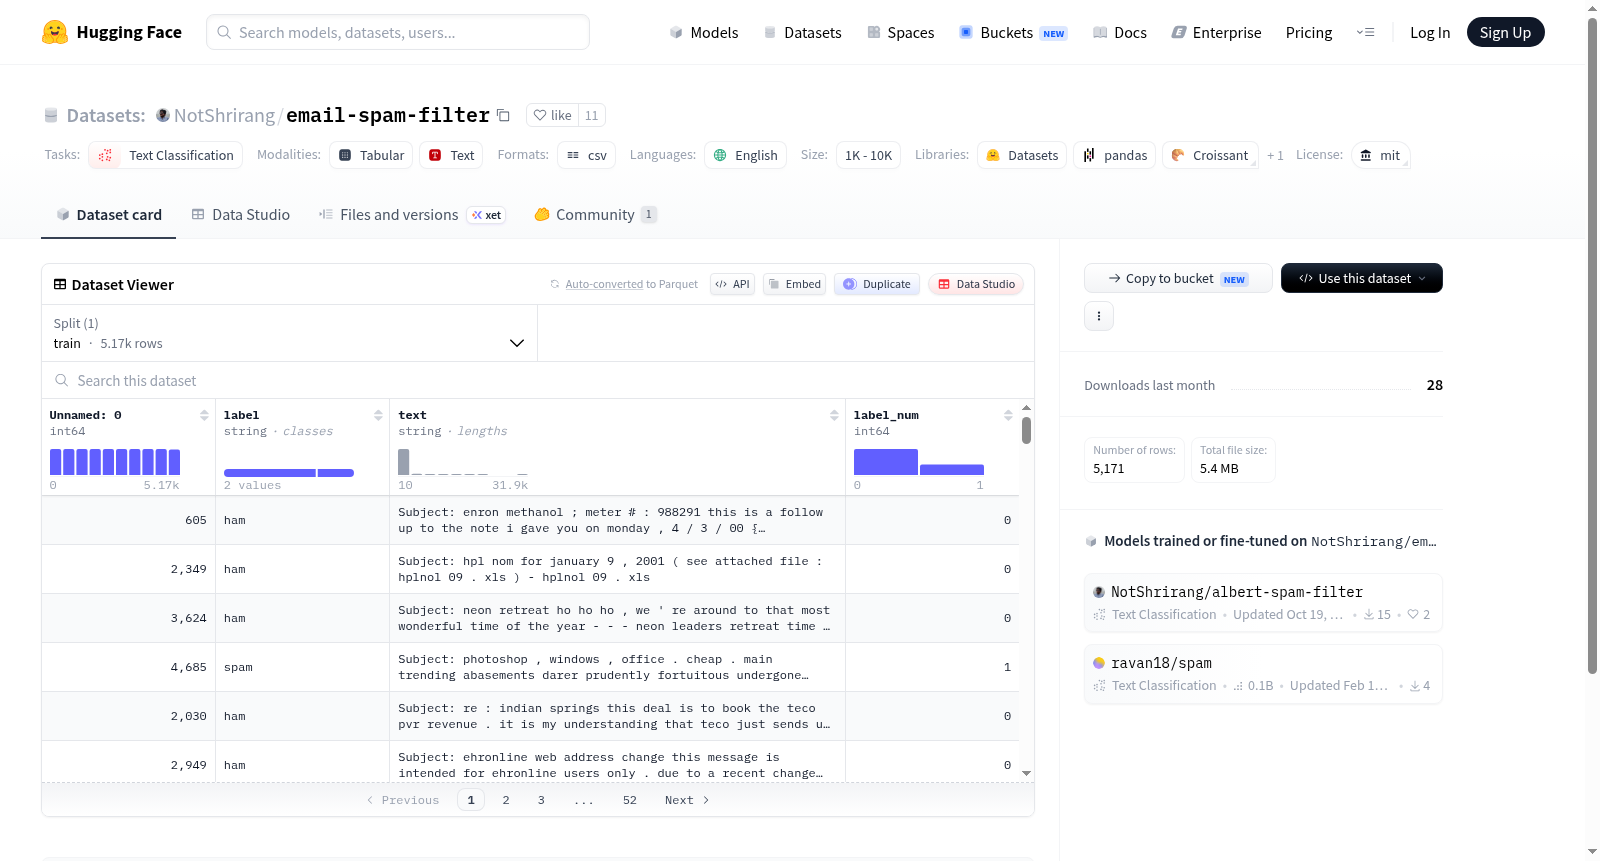Open the three-dot more options button
This screenshot has width=1600, height=861.
point(1099,316)
